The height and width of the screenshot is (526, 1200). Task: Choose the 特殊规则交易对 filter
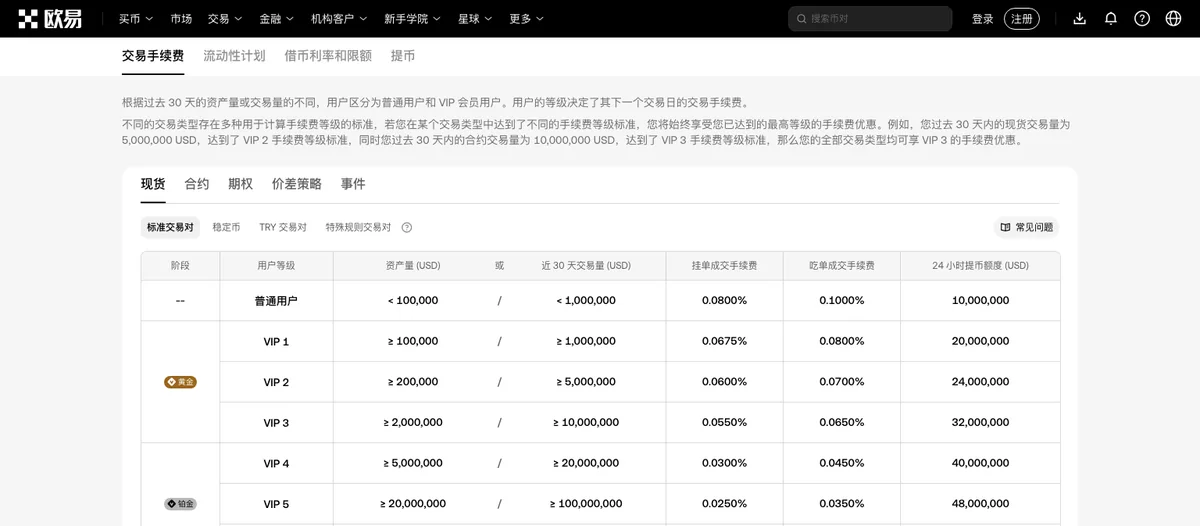(358, 227)
